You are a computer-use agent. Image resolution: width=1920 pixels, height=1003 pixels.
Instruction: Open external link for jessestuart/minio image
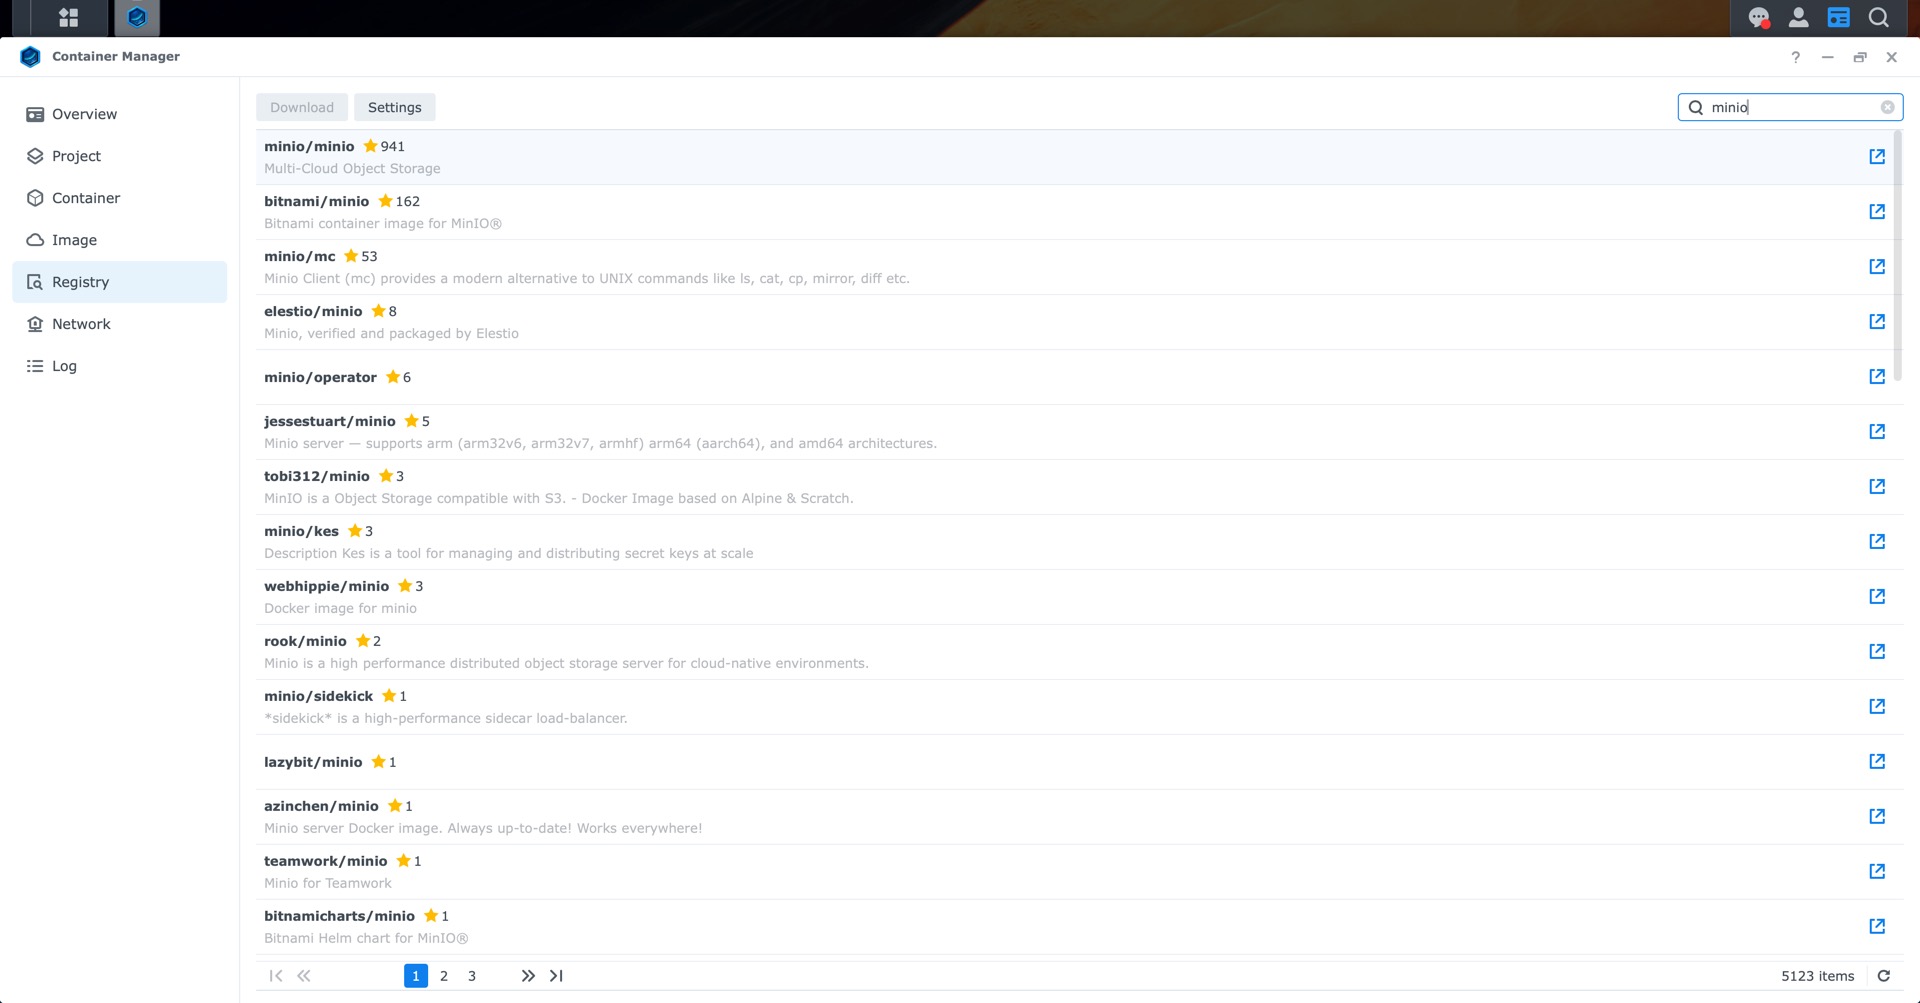coord(1877,432)
